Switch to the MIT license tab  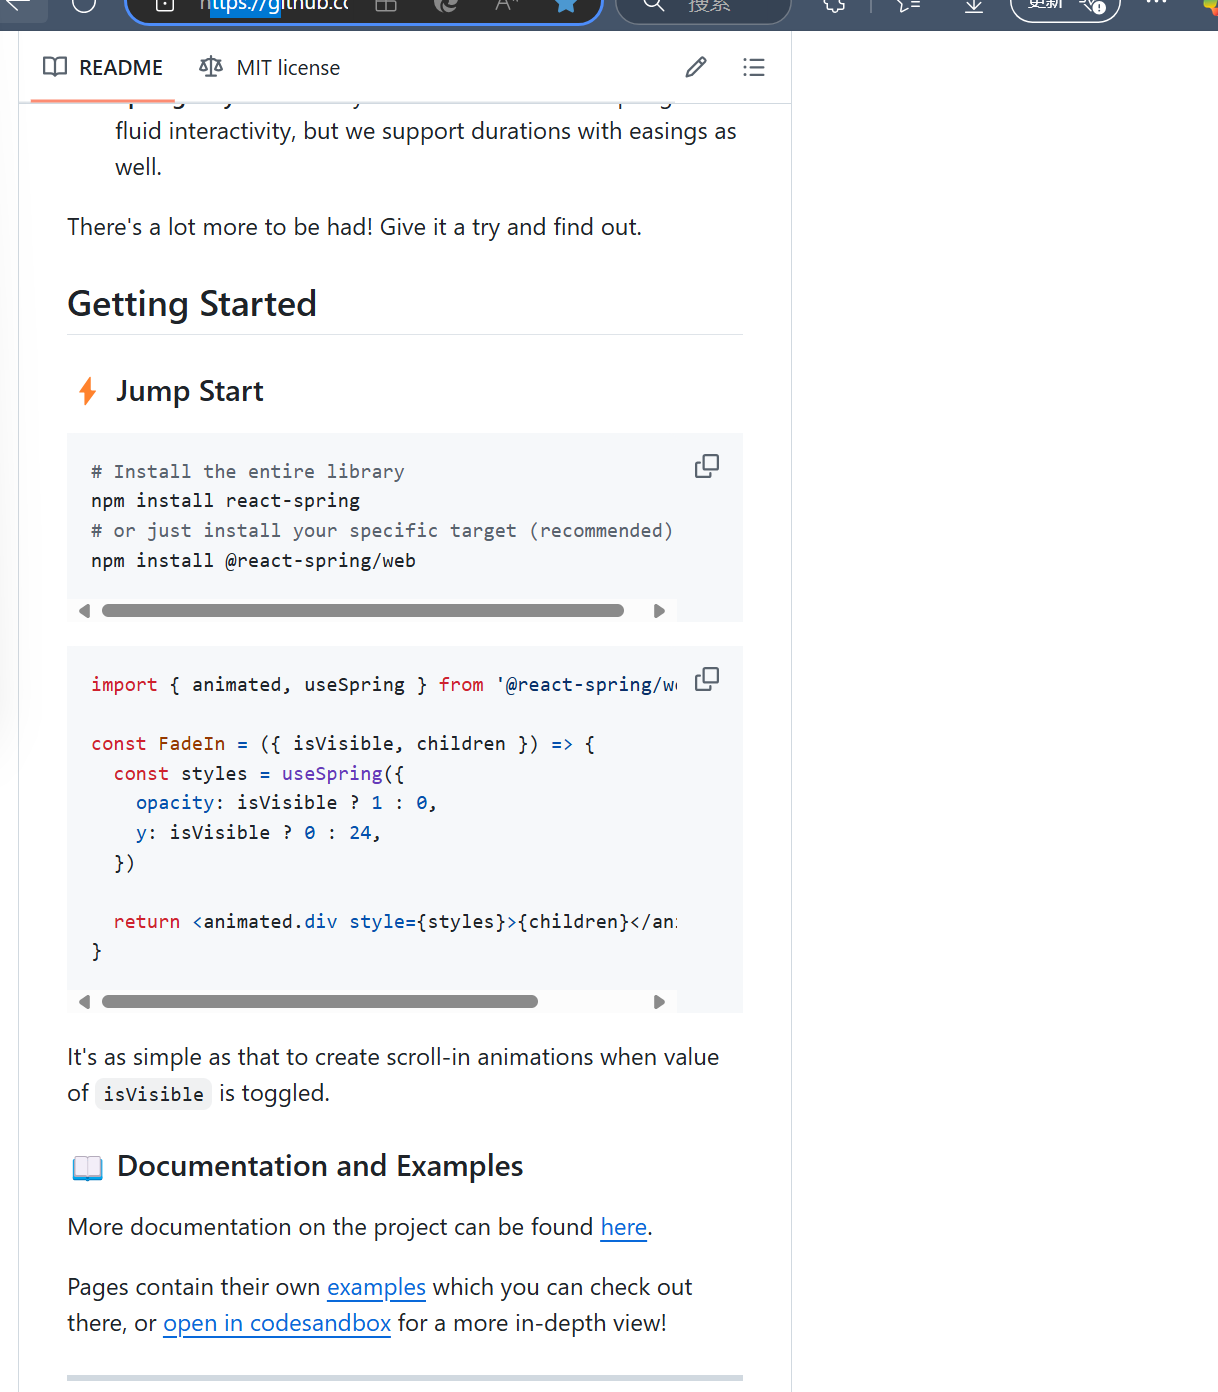click(269, 67)
